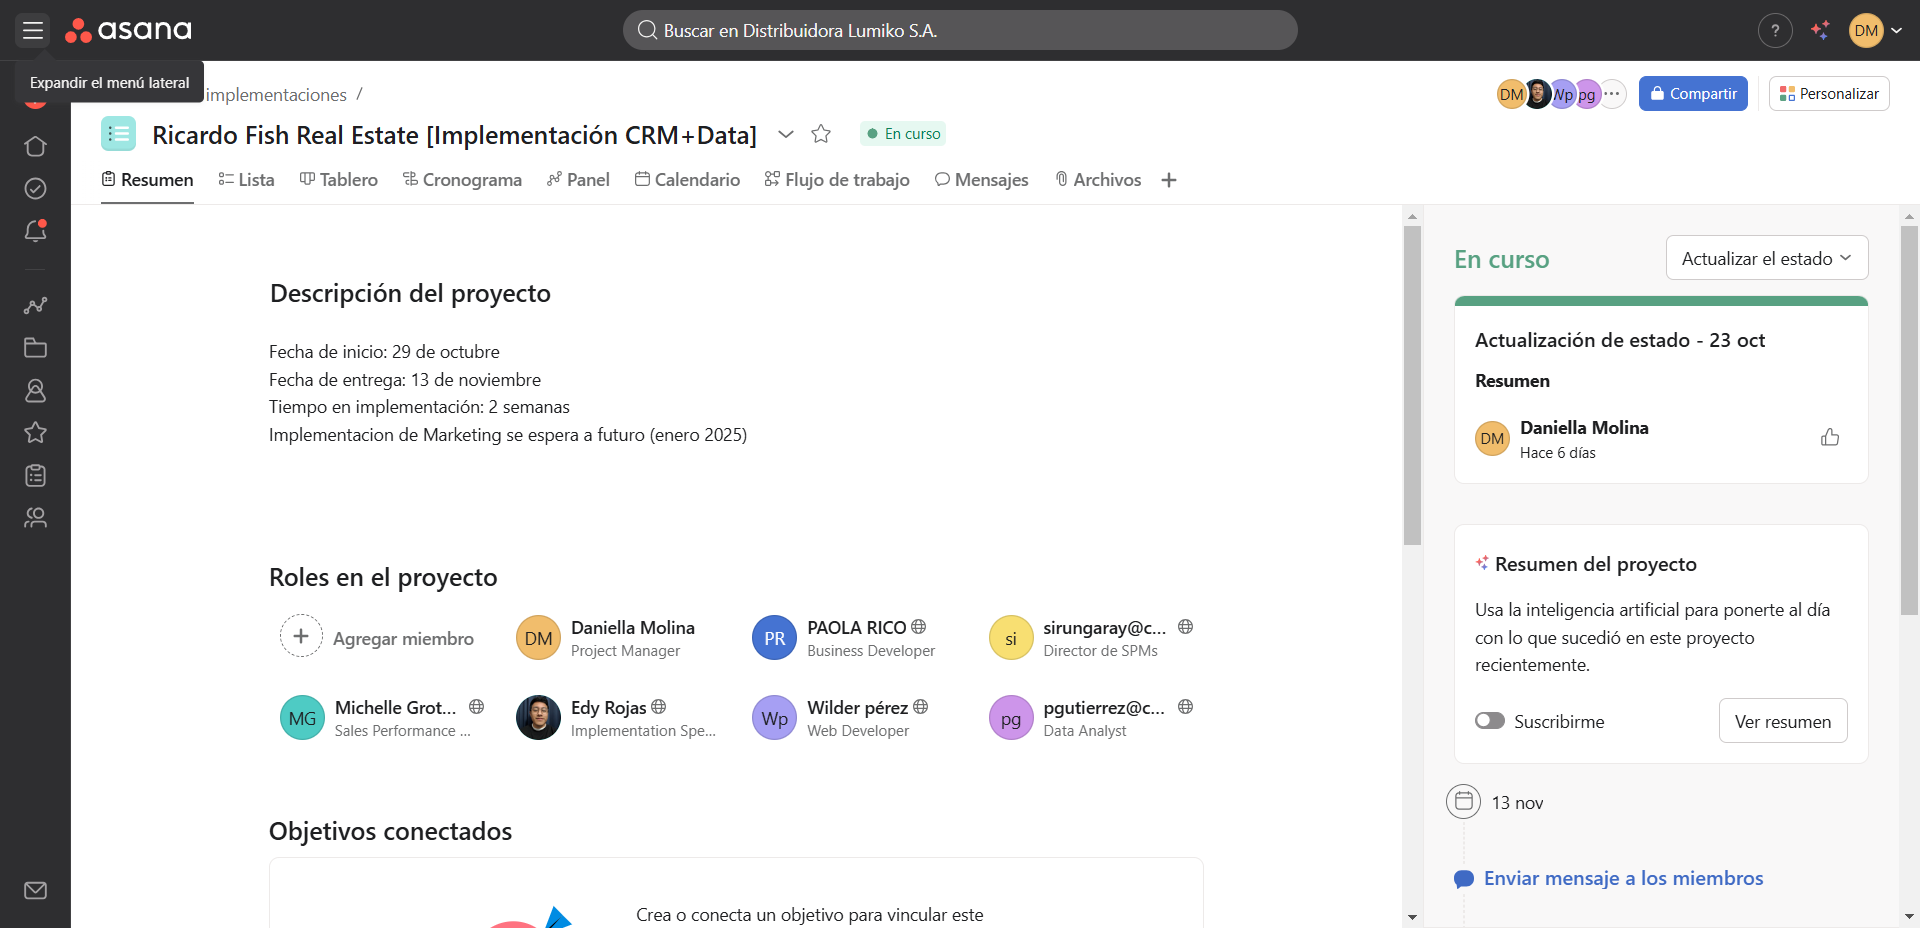Open Reporting graph icon in sidebar
Image resolution: width=1920 pixels, height=928 pixels.
click(x=35, y=306)
